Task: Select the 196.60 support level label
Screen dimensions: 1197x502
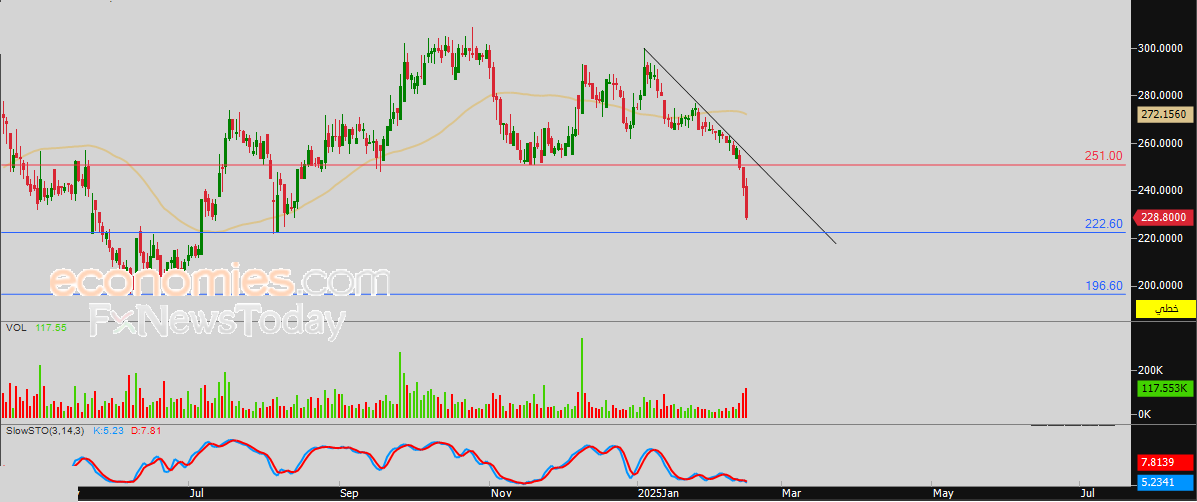Action: pyautogui.click(x=1104, y=287)
